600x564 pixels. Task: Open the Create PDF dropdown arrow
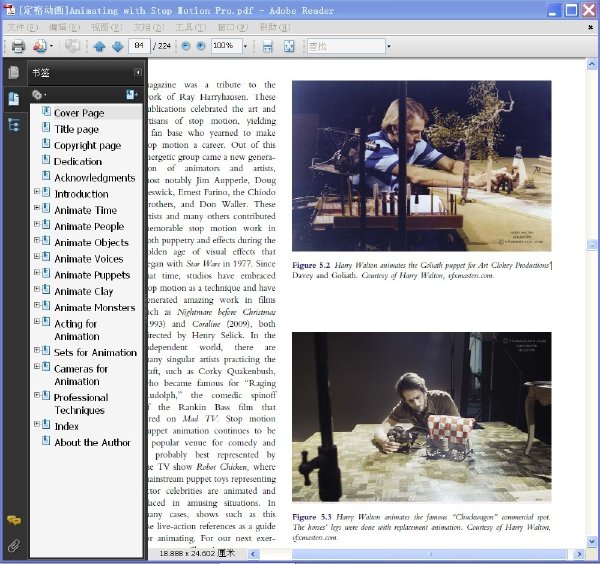point(51,46)
